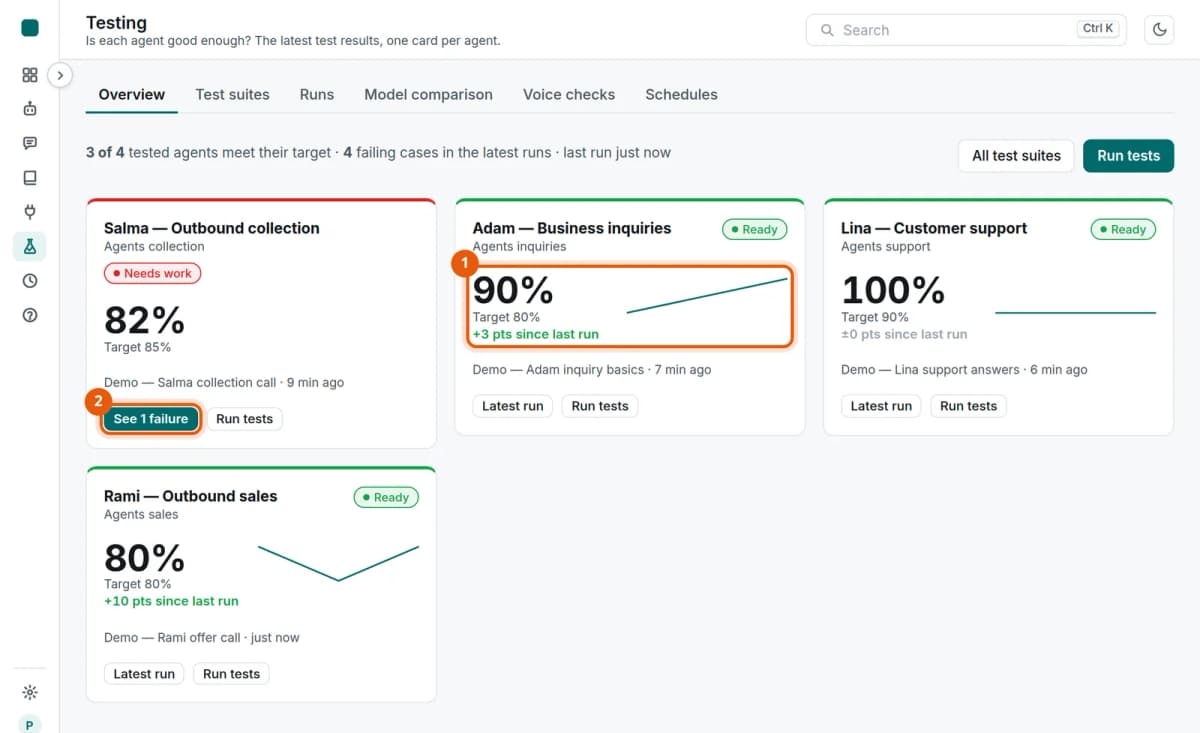The width and height of the screenshot is (1200, 733).
Task: Click the teal app logo square
Action: [x=30, y=28]
